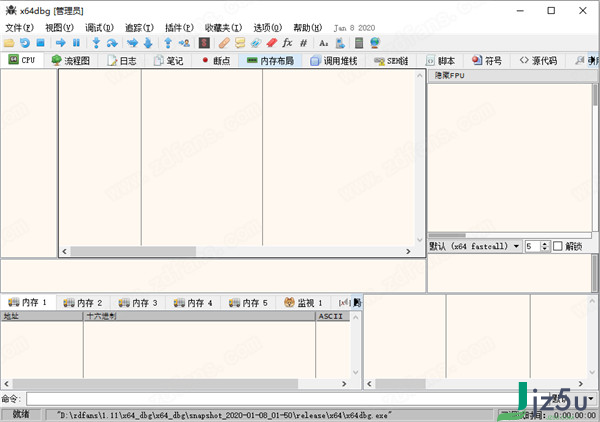This screenshot has height=422, width=600.
Task: Open the Calculator icon
Action: tap(359, 43)
